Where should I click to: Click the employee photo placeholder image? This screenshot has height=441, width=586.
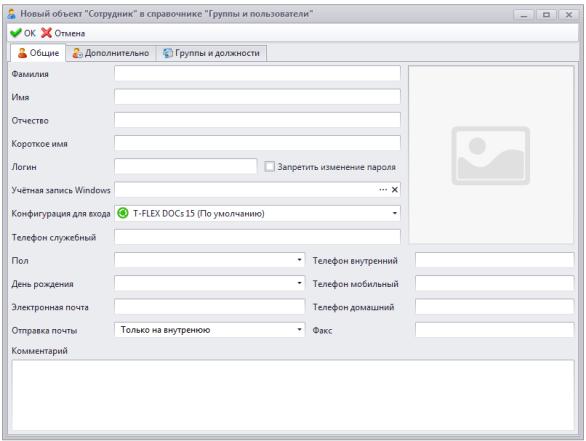(x=491, y=155)
